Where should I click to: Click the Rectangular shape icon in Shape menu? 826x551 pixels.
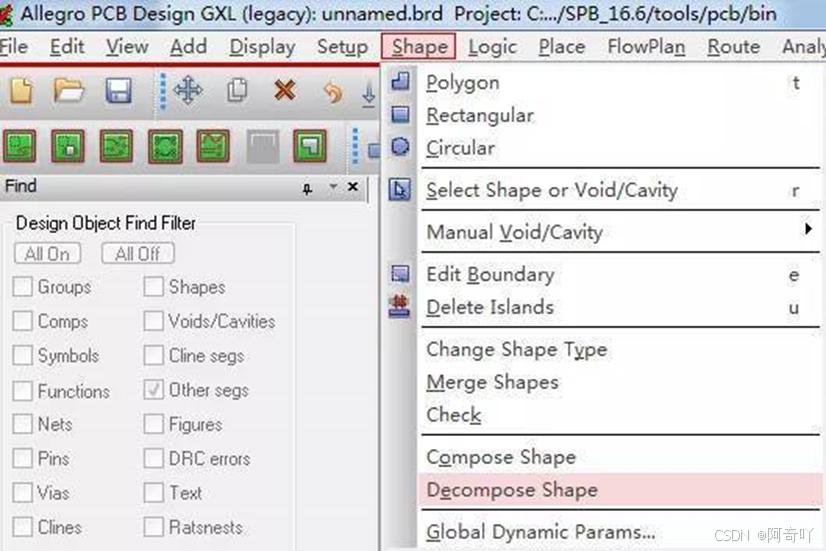click(x=400, y=114)
